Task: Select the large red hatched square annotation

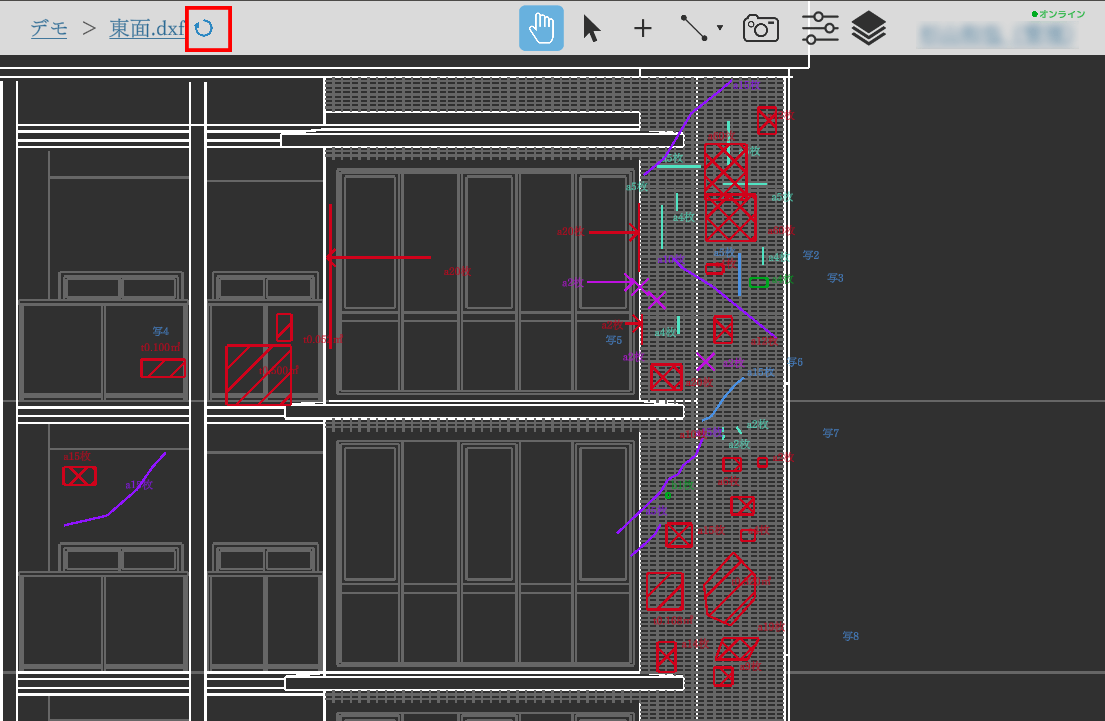Action: [258, 374]
